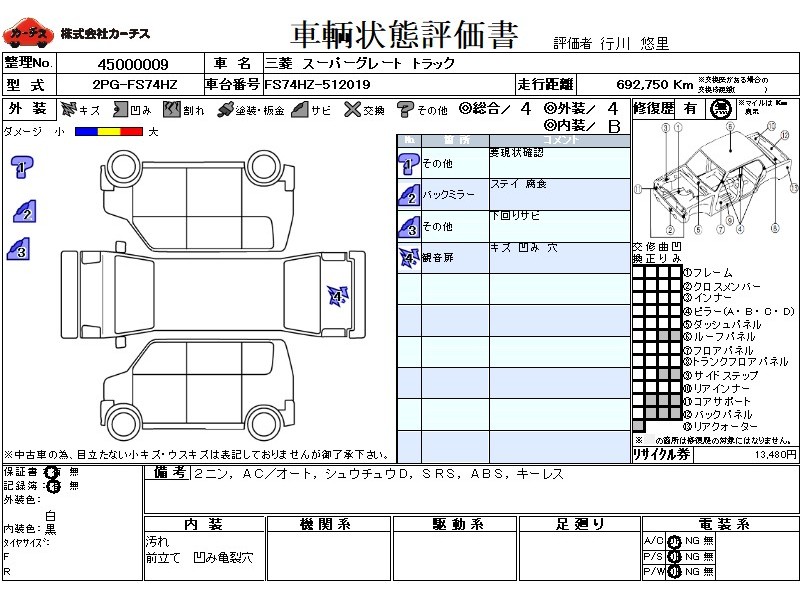Click the interior note 汚れ
Screen dimensions: 800x600
(157, 541)
